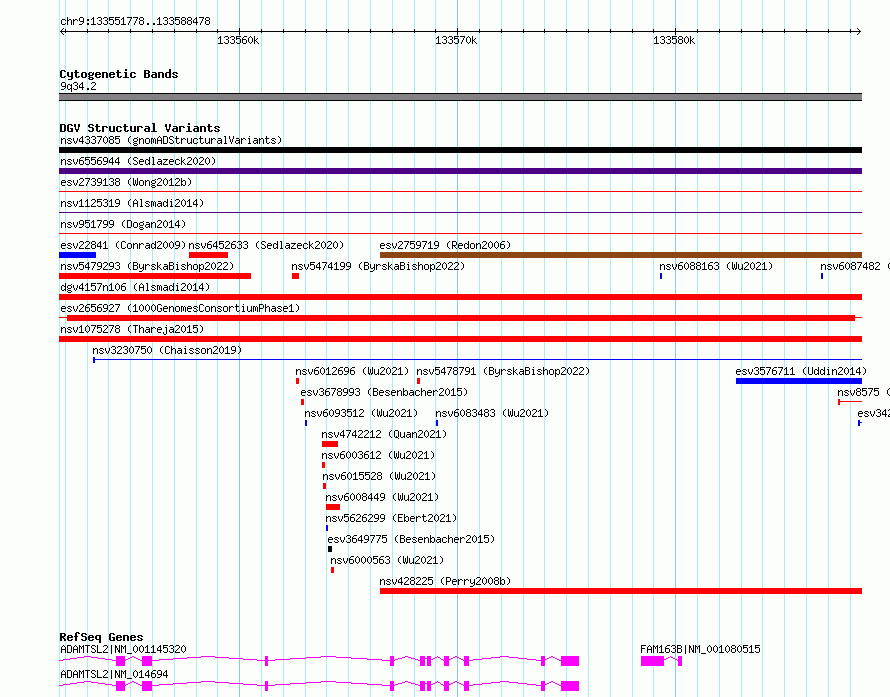Click the right arrow of the coordinate ruler
The width and height of the screenshot is (890, 697).
[858, 31]
